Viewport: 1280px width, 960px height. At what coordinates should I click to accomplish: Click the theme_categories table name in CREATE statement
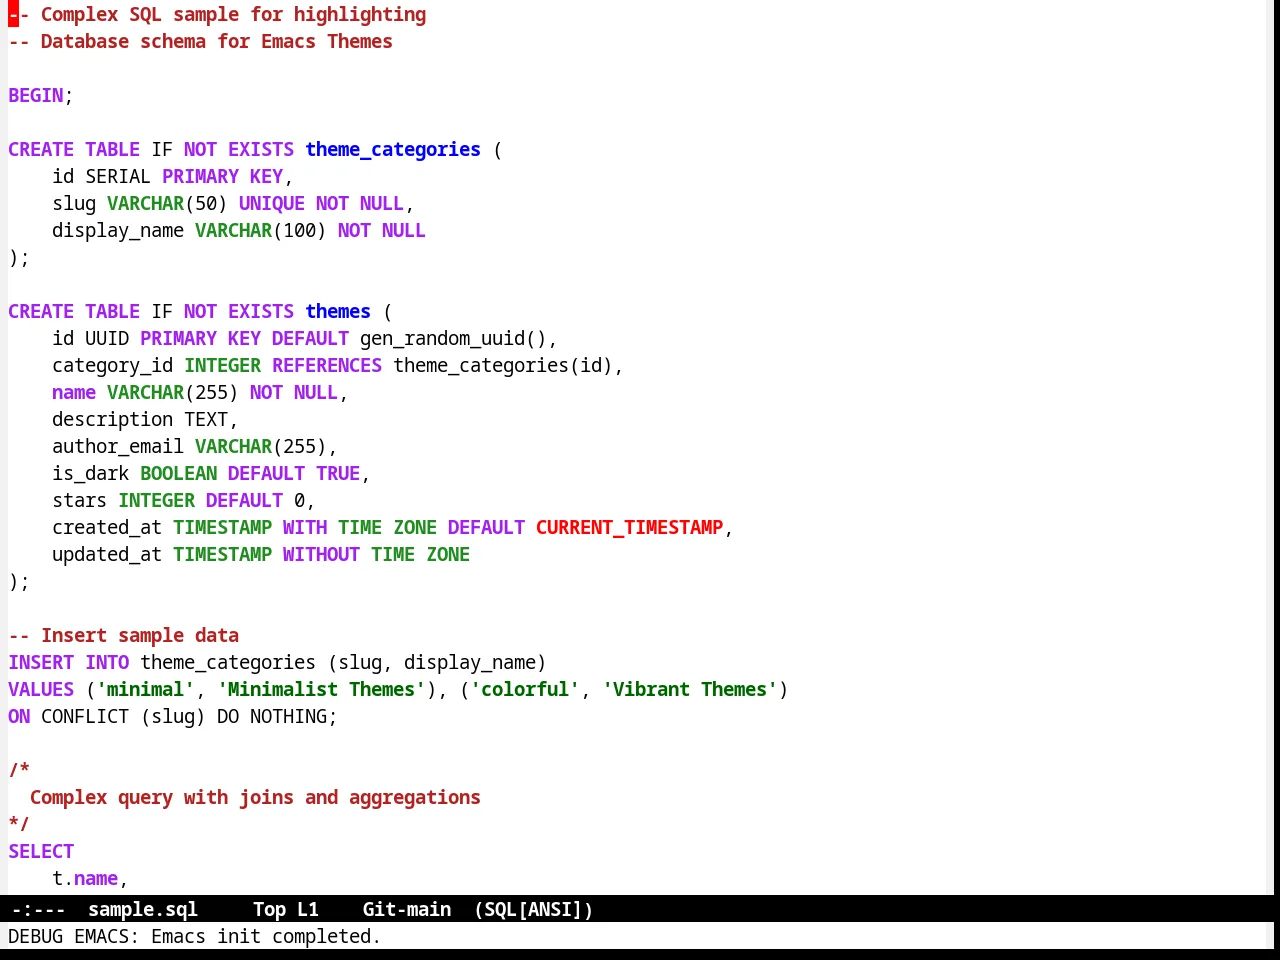click(x=393, y=149)
